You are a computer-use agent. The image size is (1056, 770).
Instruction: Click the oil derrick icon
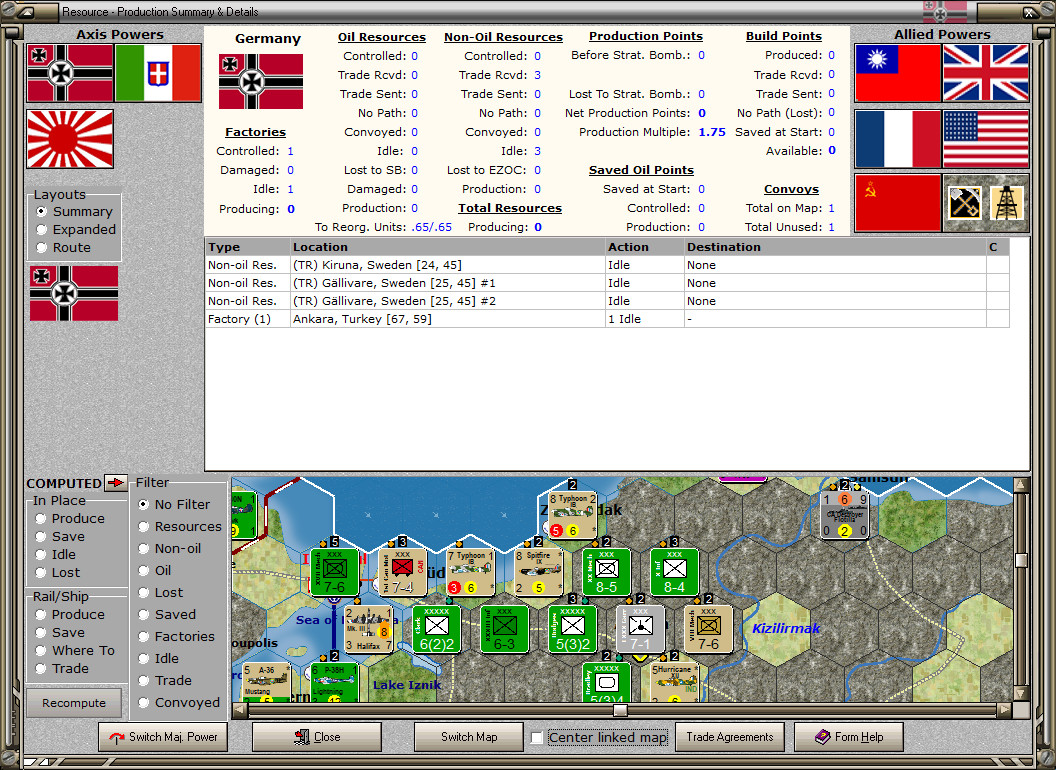click(x=1007, y=203)
